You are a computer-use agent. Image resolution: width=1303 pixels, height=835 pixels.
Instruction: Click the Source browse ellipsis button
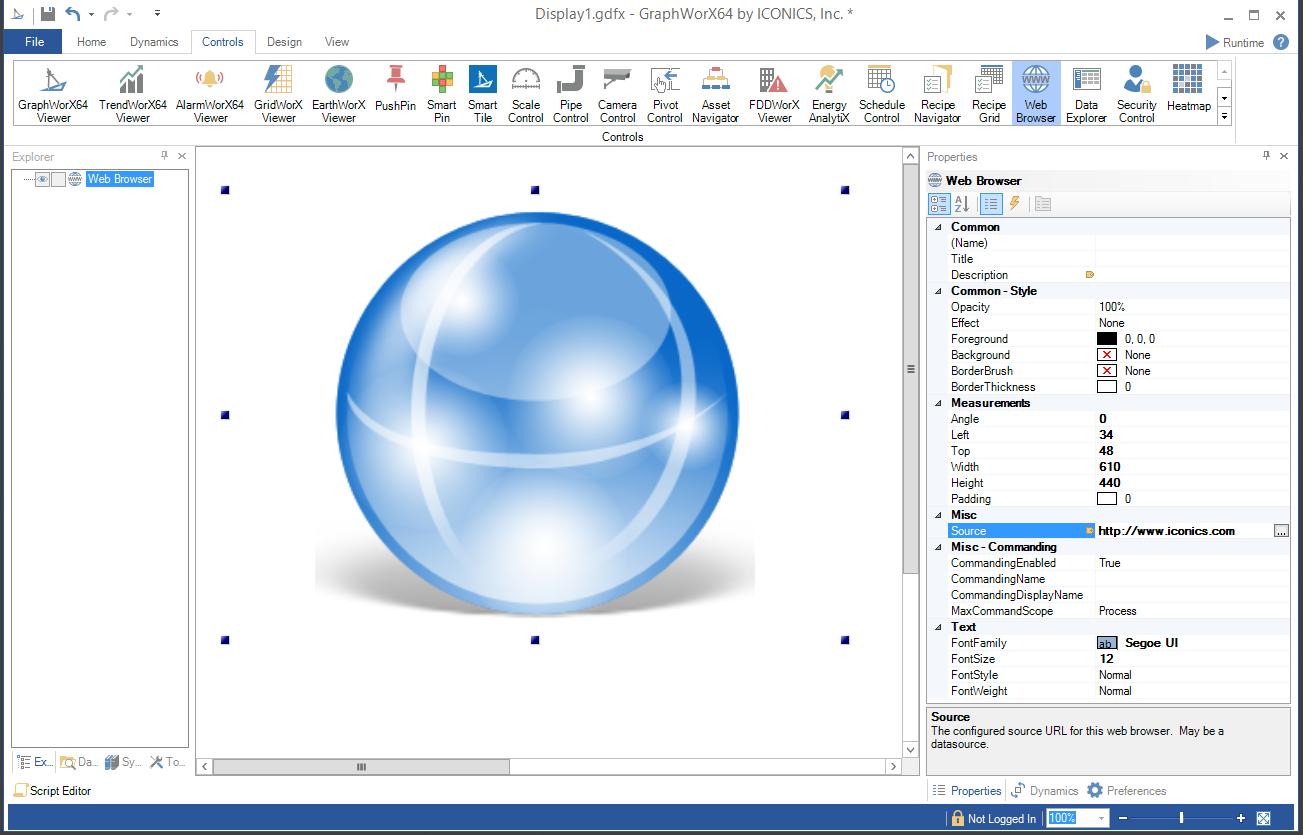point(1281,531)
